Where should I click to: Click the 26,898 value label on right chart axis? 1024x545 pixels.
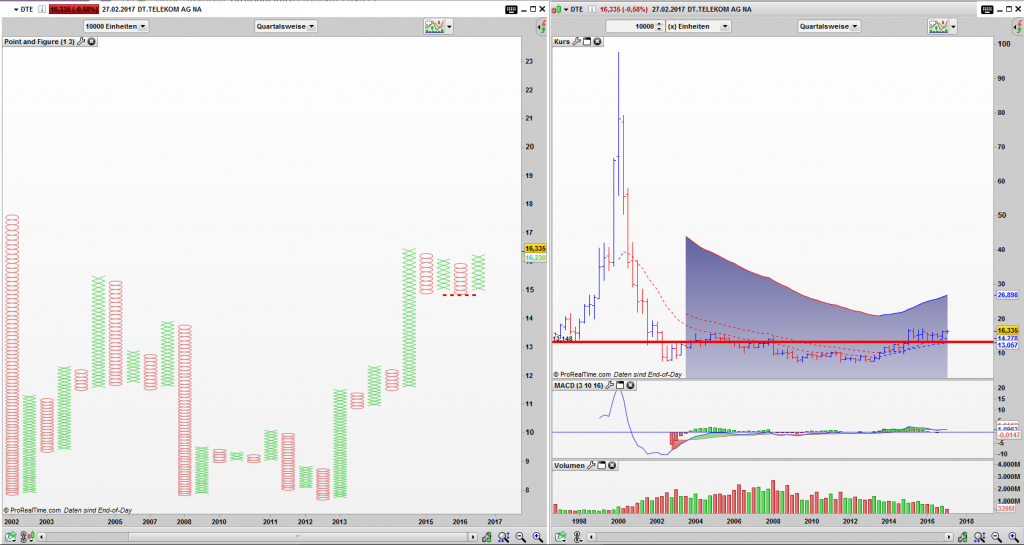[1008, 295]
